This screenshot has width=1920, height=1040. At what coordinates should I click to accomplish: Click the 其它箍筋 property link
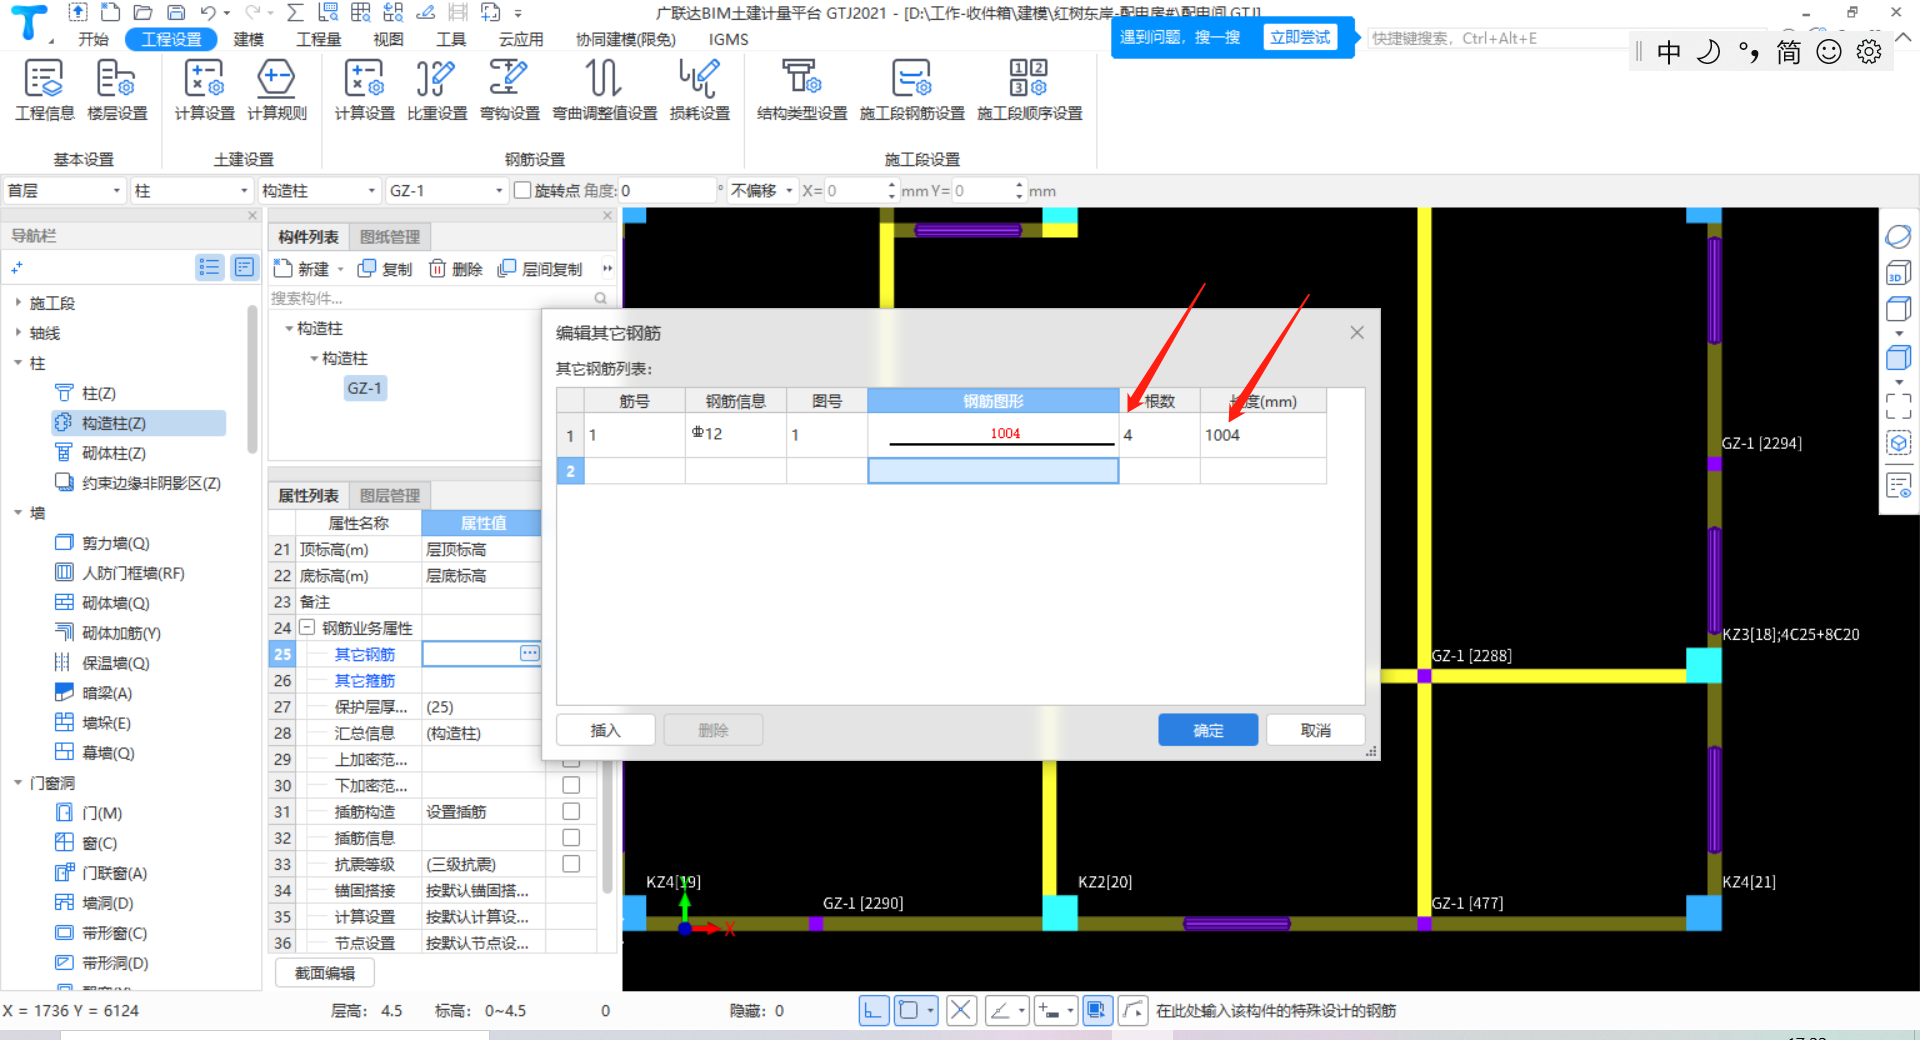pos(364,680)
